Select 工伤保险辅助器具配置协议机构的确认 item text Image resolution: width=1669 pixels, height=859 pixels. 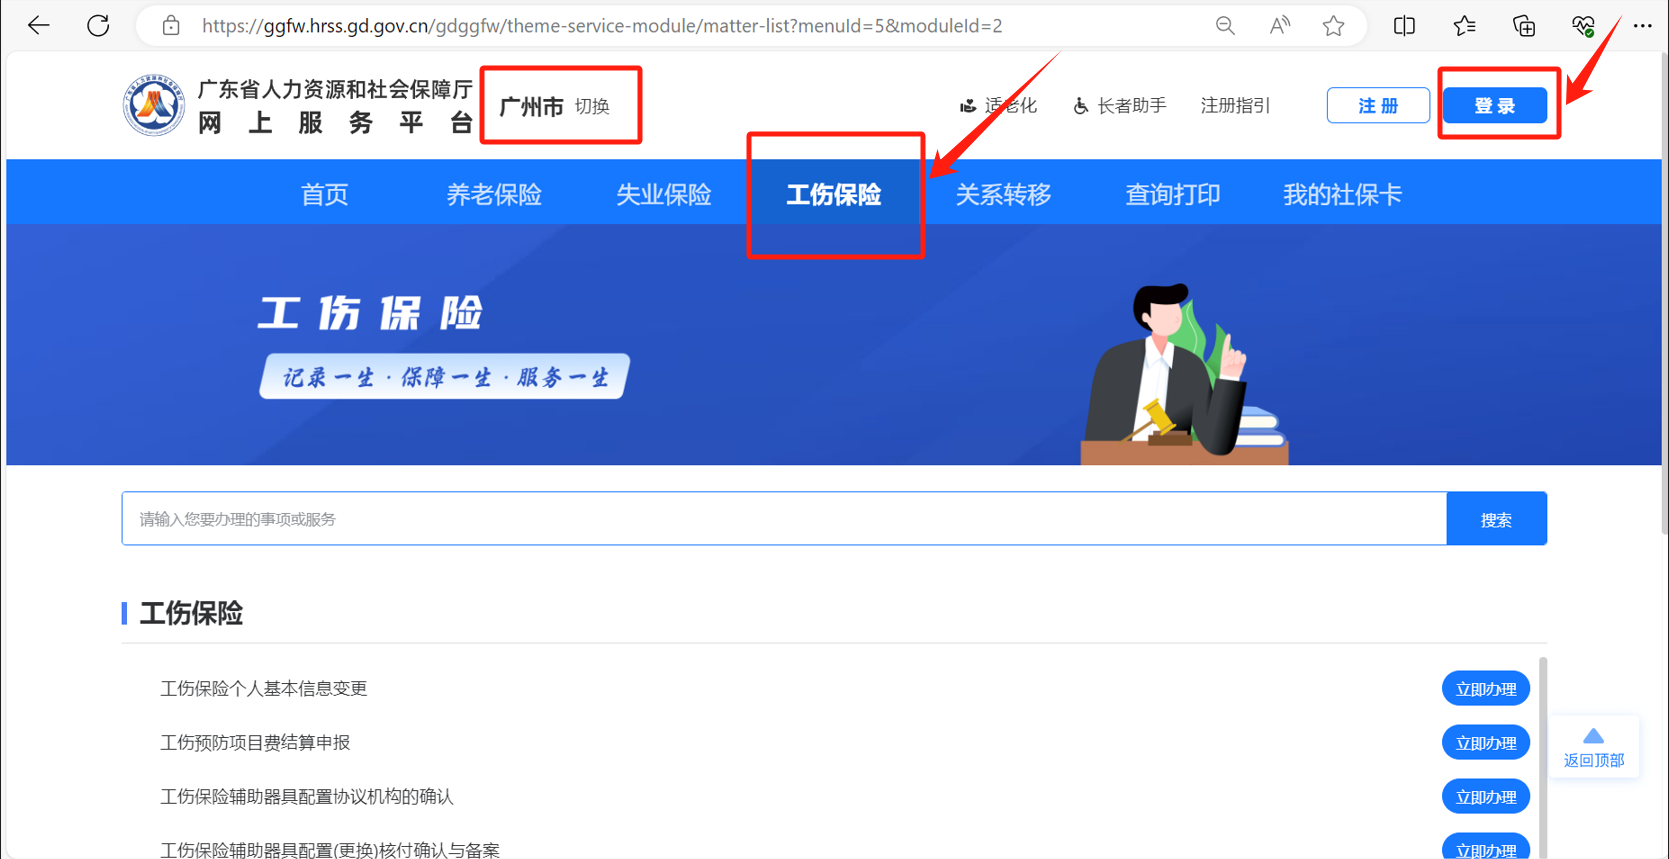click(x=307, y=797)
